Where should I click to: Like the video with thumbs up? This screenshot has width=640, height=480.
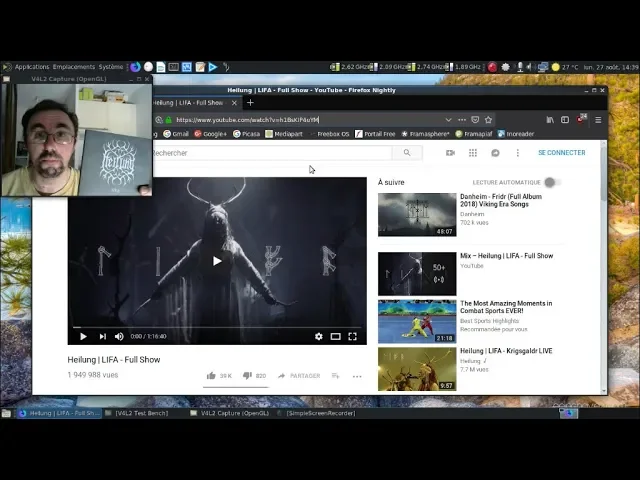(211, 376)
